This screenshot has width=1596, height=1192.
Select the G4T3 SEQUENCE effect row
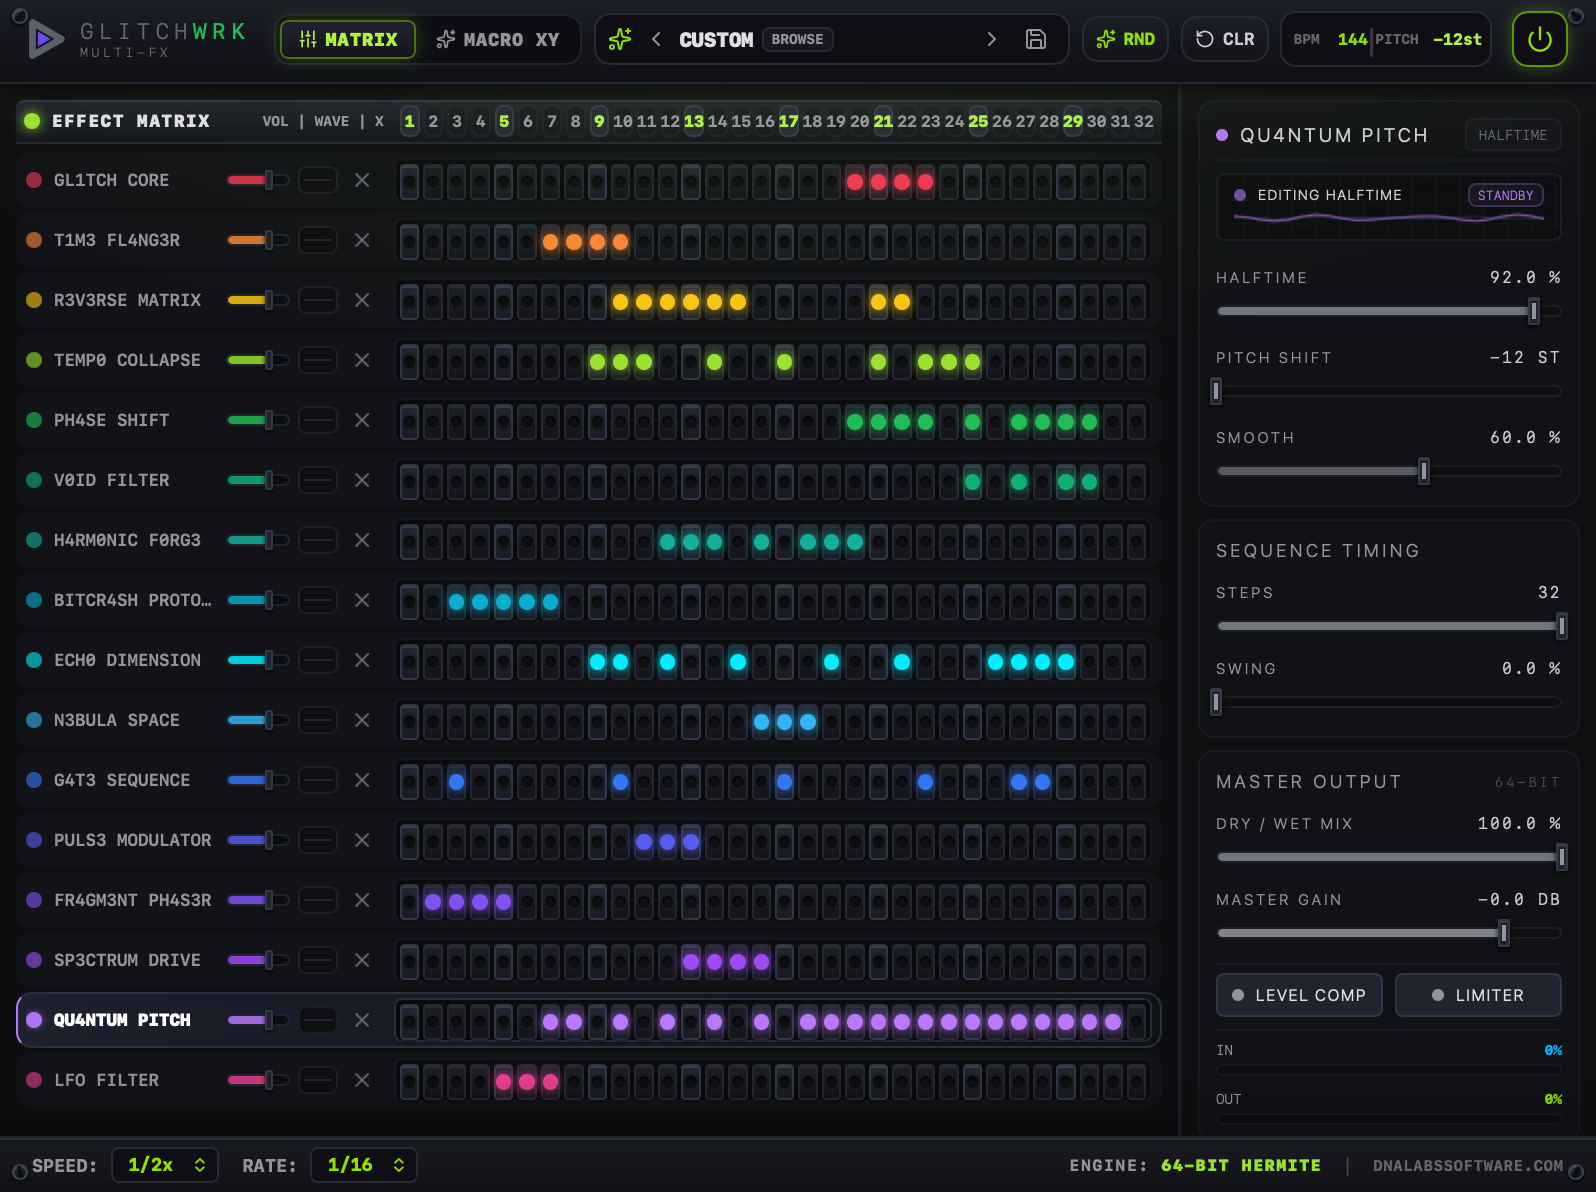[x=588, y=780]
